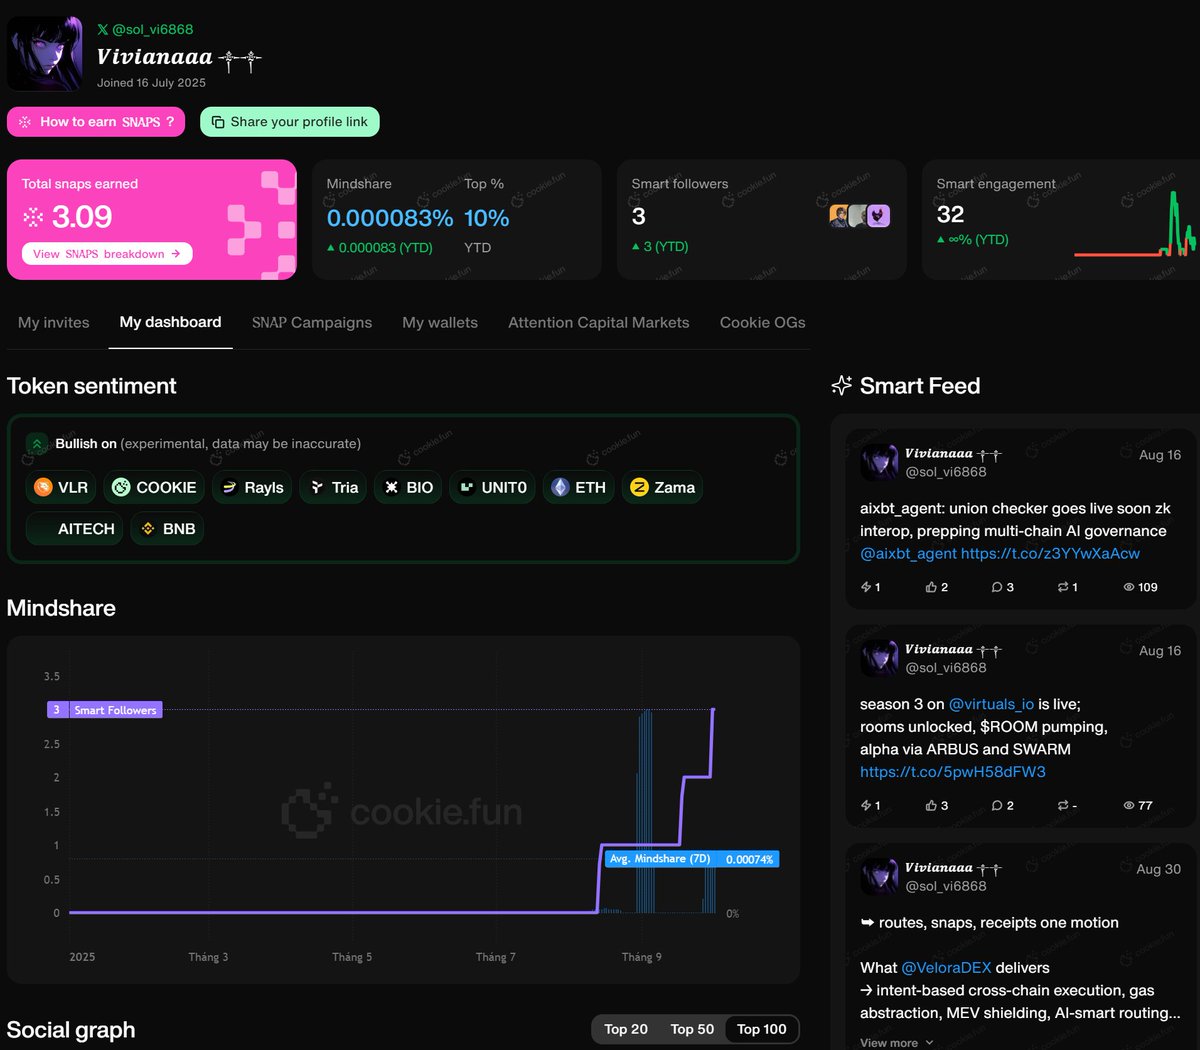Click retweet icon on the aixbt_agent post
This screenshot has height=1050, width=1200.
(x=1063, y=587)
